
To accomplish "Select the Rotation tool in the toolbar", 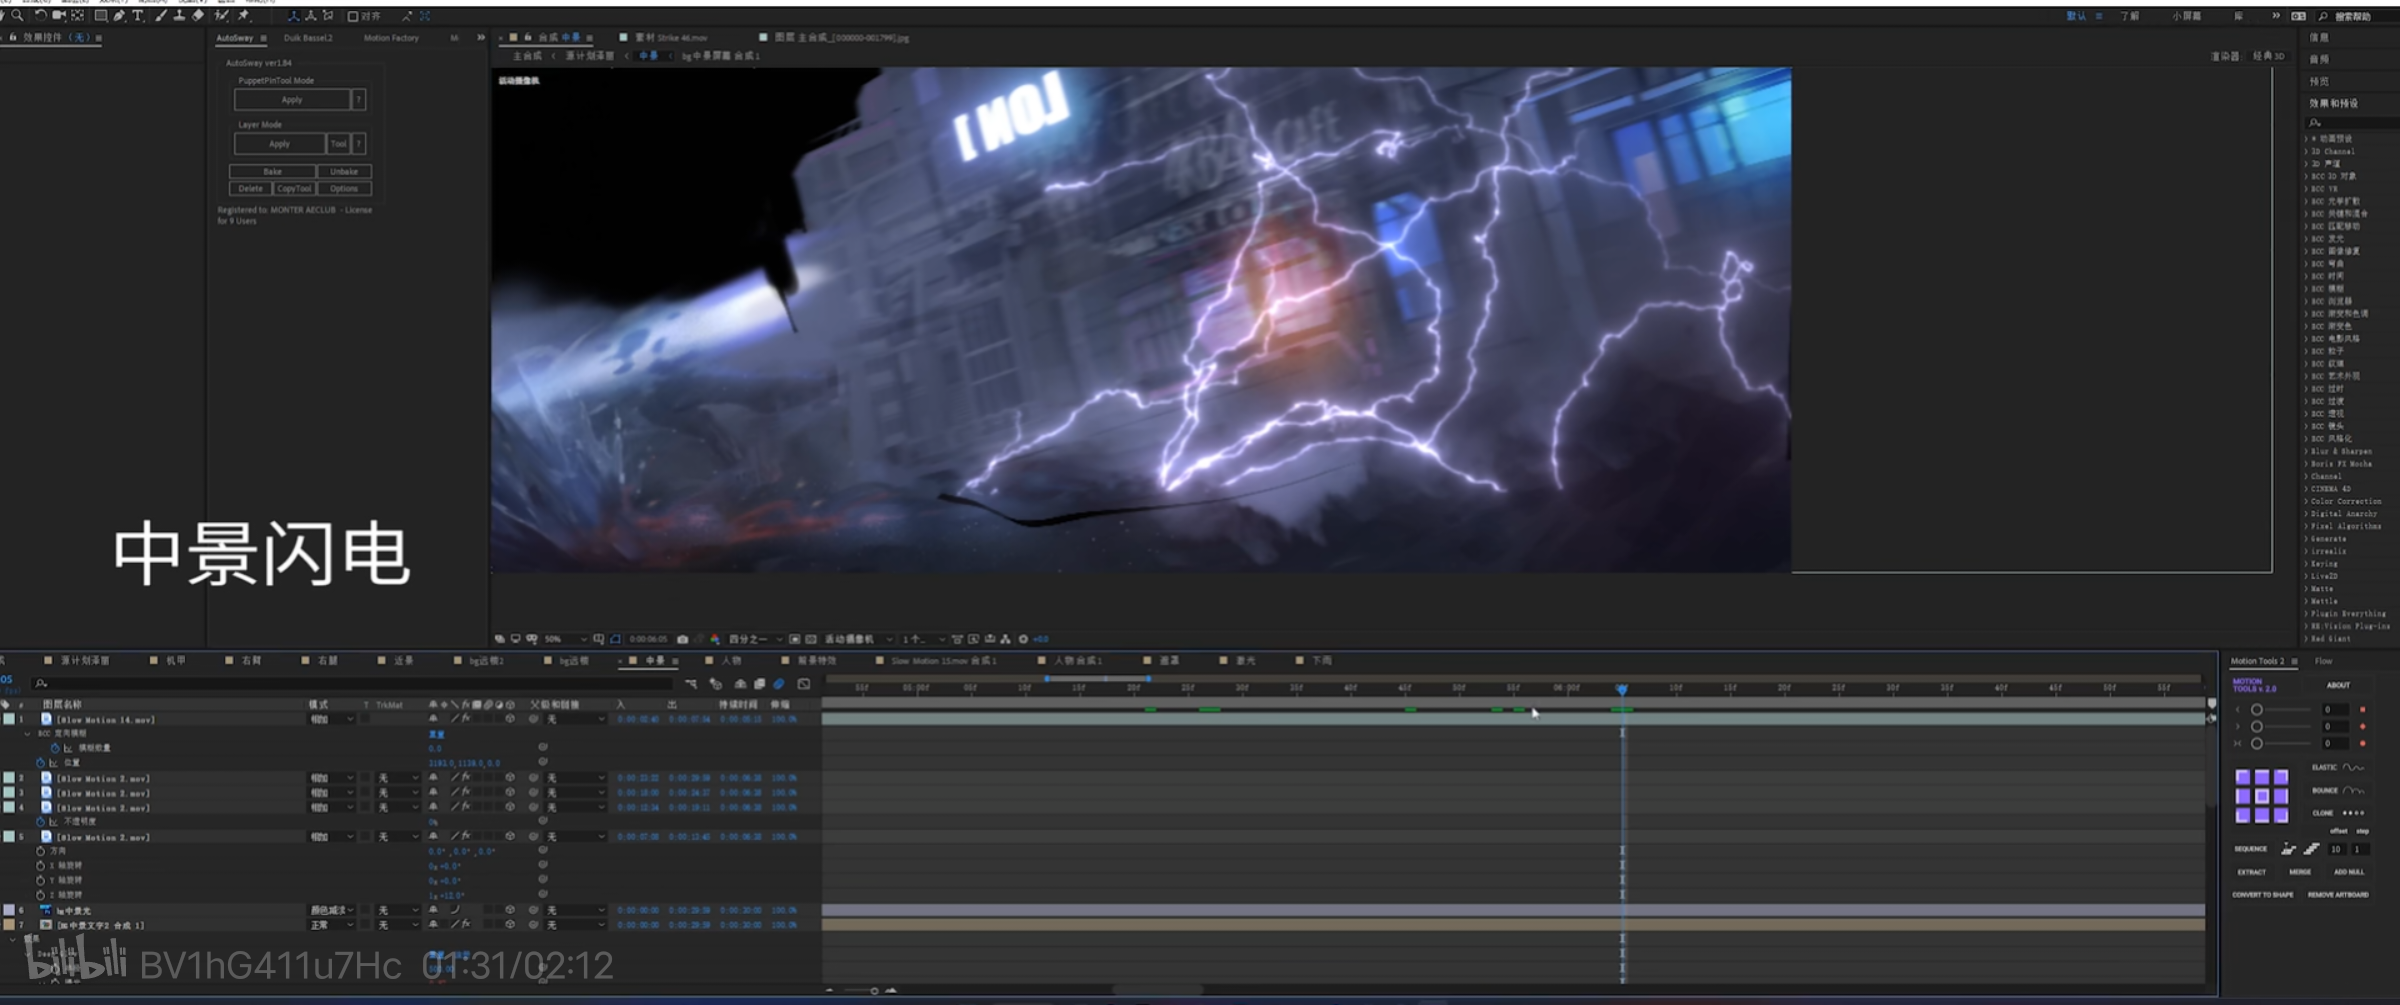I will click(x=40, y=16).
